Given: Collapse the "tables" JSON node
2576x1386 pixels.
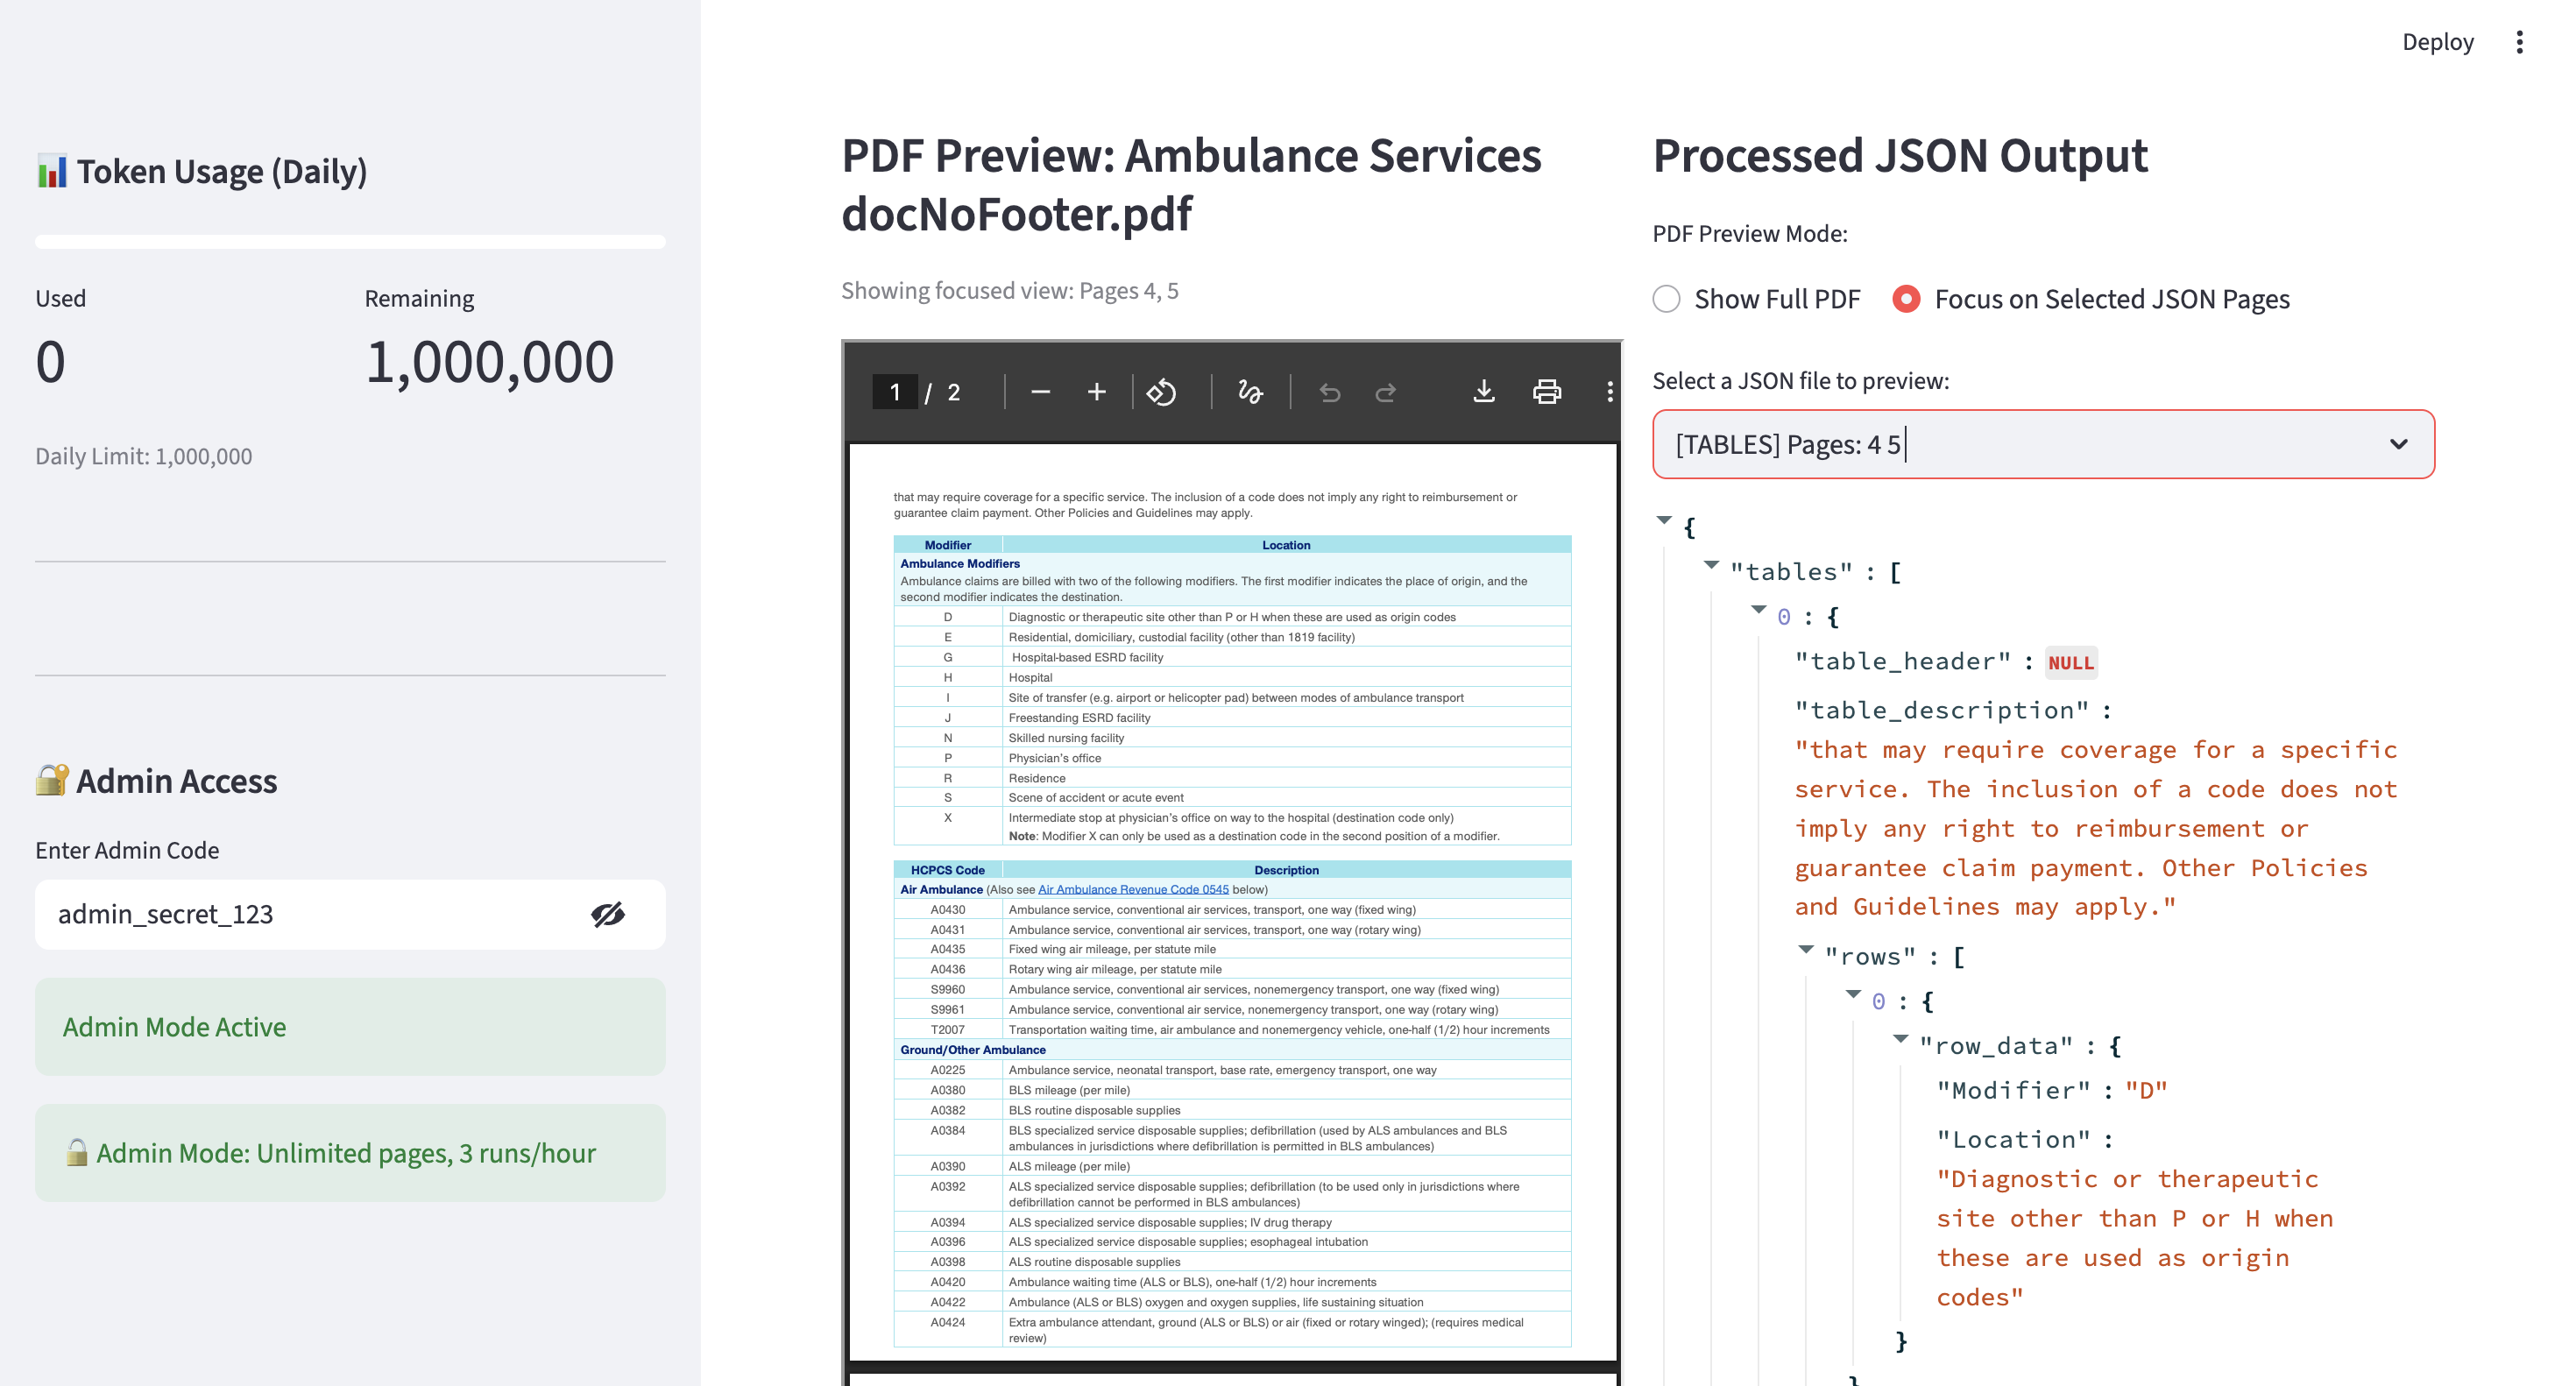Looking at the screenshot, I should click(1711, 566).
